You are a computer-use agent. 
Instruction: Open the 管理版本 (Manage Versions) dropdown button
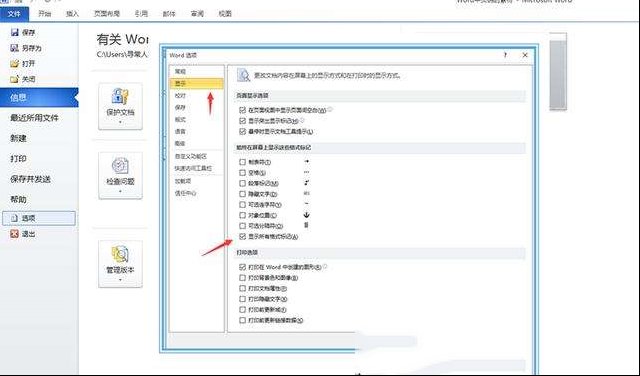click(x=120, y=264)
